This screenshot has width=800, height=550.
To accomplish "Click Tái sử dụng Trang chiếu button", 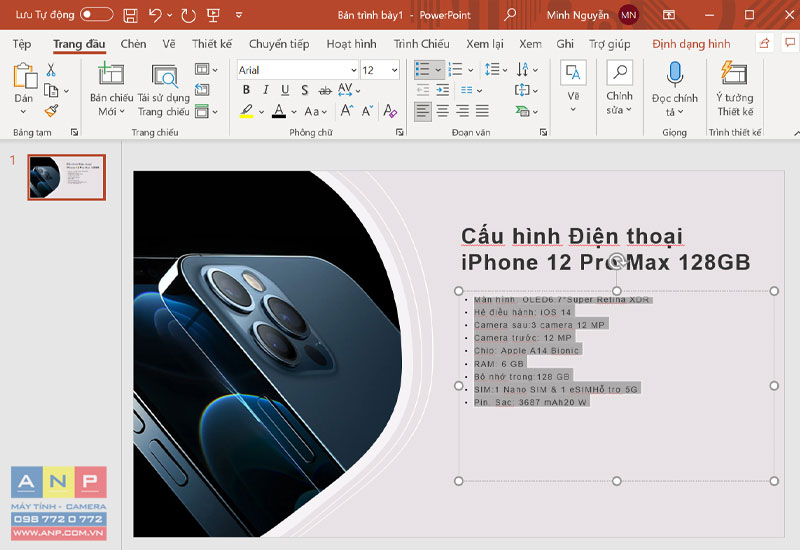I will (x=164, y=90).
